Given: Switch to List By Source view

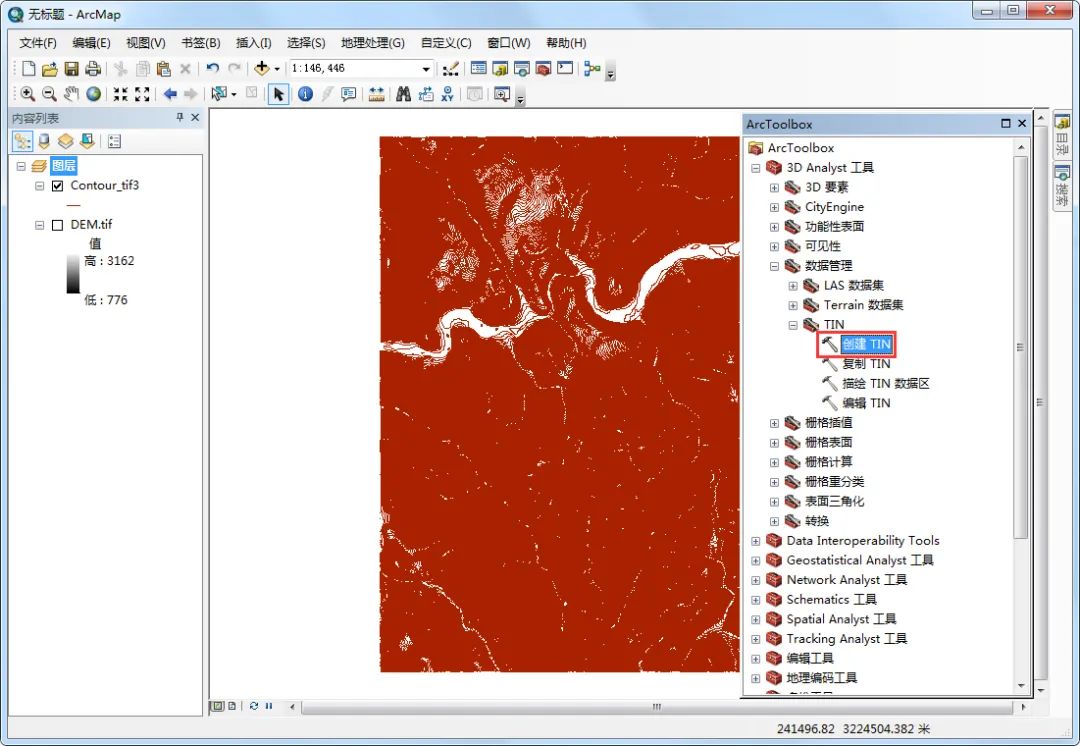Looking at the screenshot, I should 44,141.
